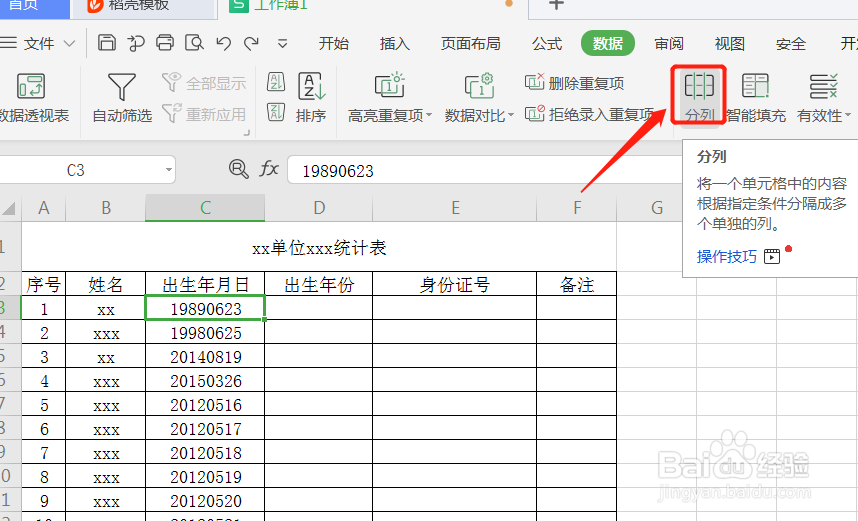This screenshot has height=521, width=858.
Task: Sort ascending with the A-Z icon
Action: coord(276,83)
